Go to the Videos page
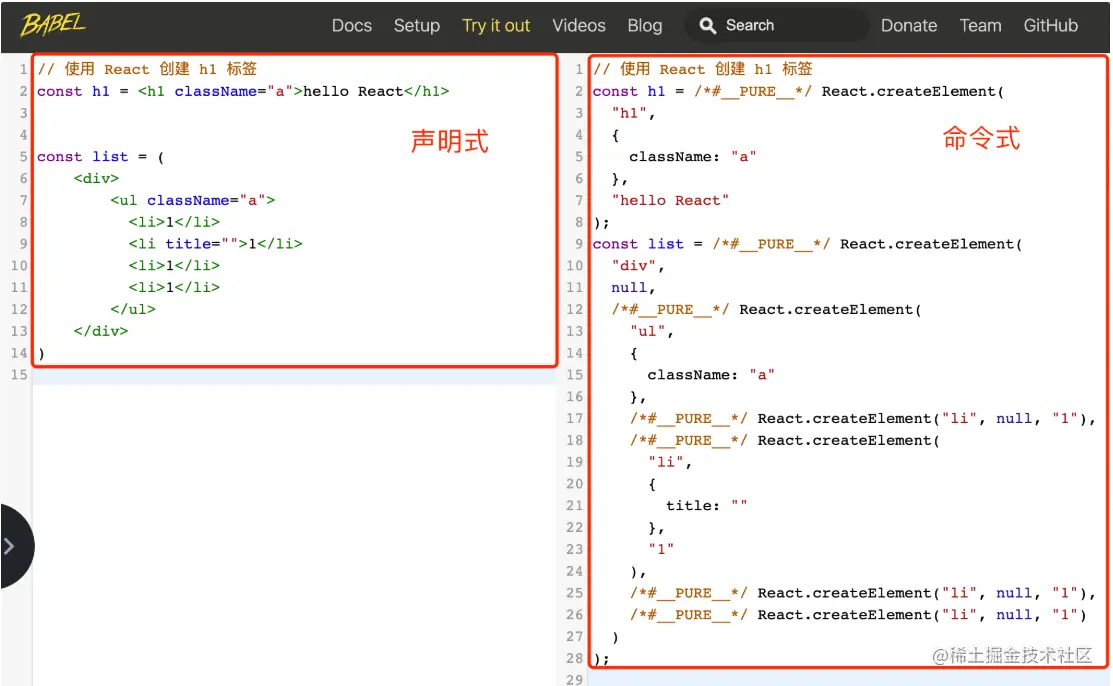The image size is (1113, 686). tap(579, 26)
